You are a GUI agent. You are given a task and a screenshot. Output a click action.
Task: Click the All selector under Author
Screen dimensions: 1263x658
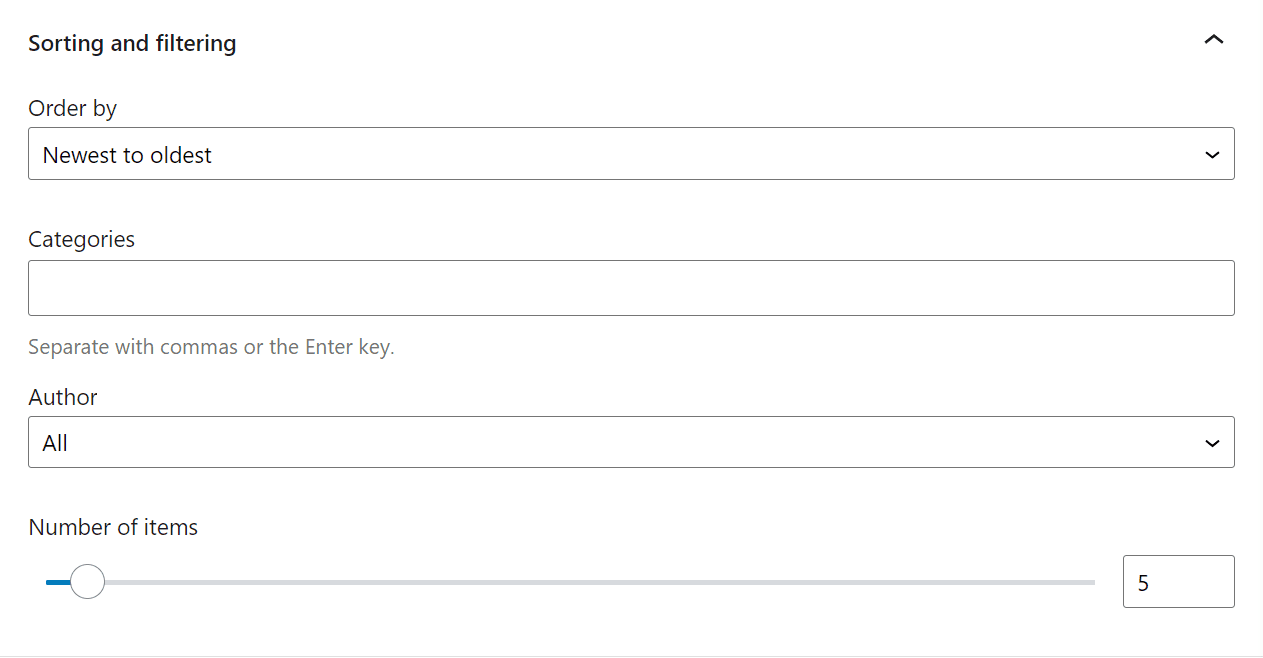pyautogui.click(x=632, y=441)
